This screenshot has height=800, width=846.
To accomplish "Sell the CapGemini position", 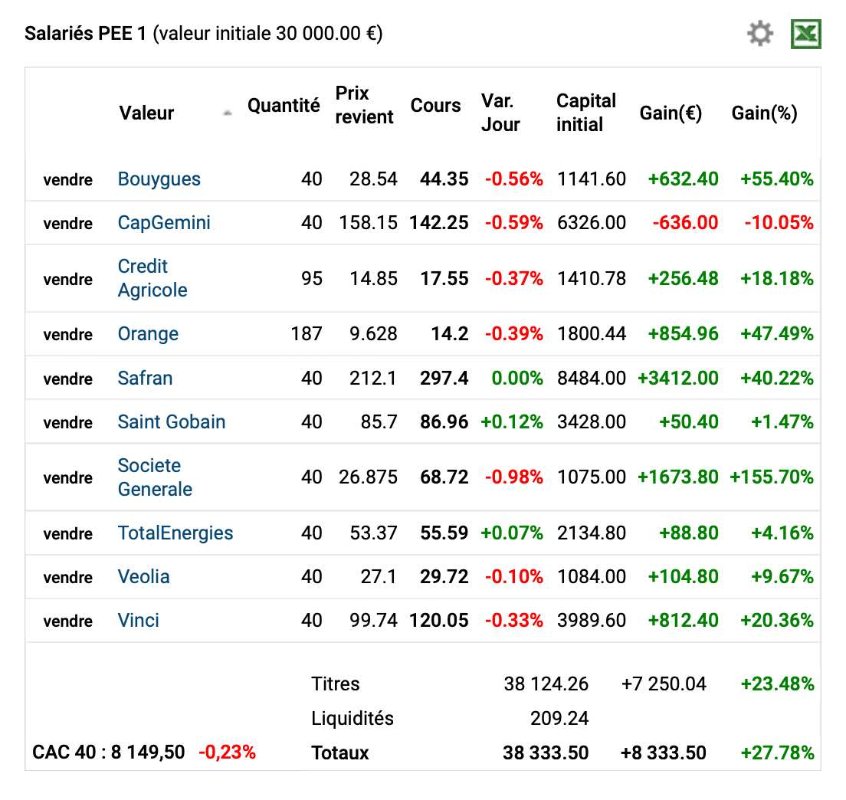I will coord(68,223).
